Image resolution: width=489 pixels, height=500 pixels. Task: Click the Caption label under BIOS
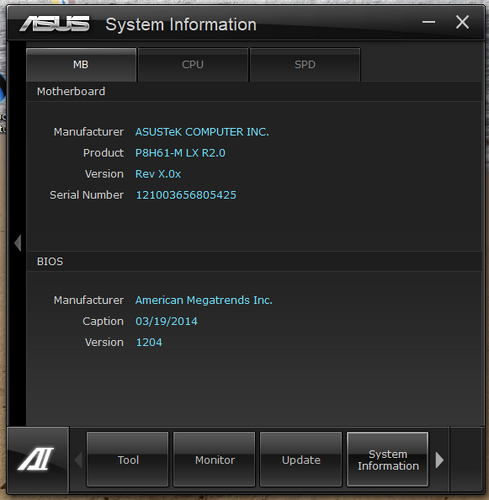click(x=103, y=321)
